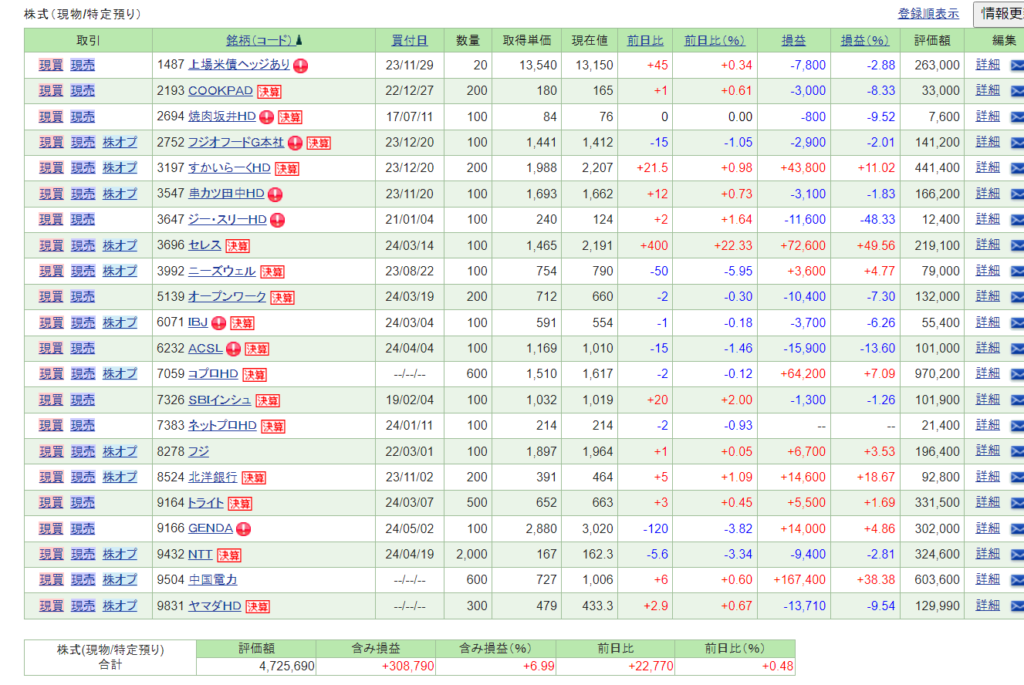This screenshot has height=685, width=1024.
Task: Click the red alert icon beside 上場米債ヘッジあり
Action: 300,65
